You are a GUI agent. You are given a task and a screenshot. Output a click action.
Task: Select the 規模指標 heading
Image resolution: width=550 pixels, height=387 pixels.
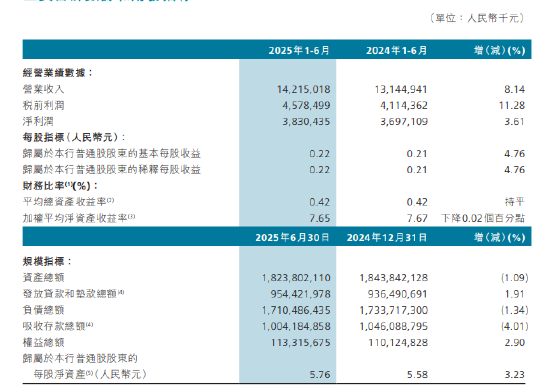(47, 261)
